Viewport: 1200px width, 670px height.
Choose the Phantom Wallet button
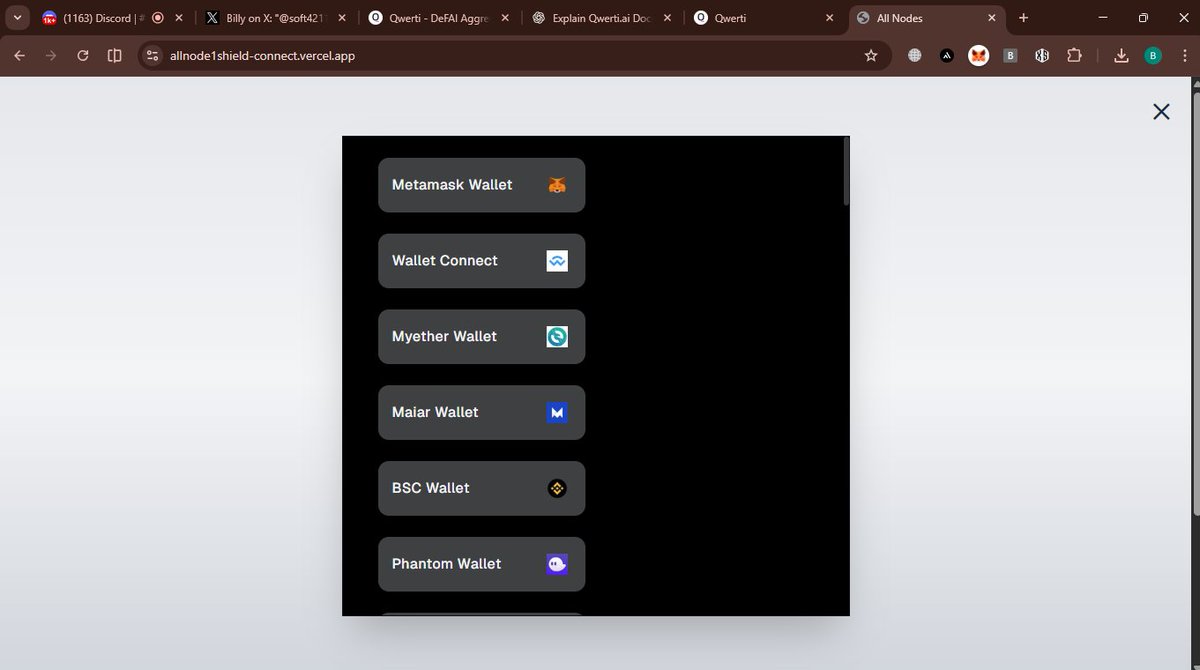(x=481, y=564)
